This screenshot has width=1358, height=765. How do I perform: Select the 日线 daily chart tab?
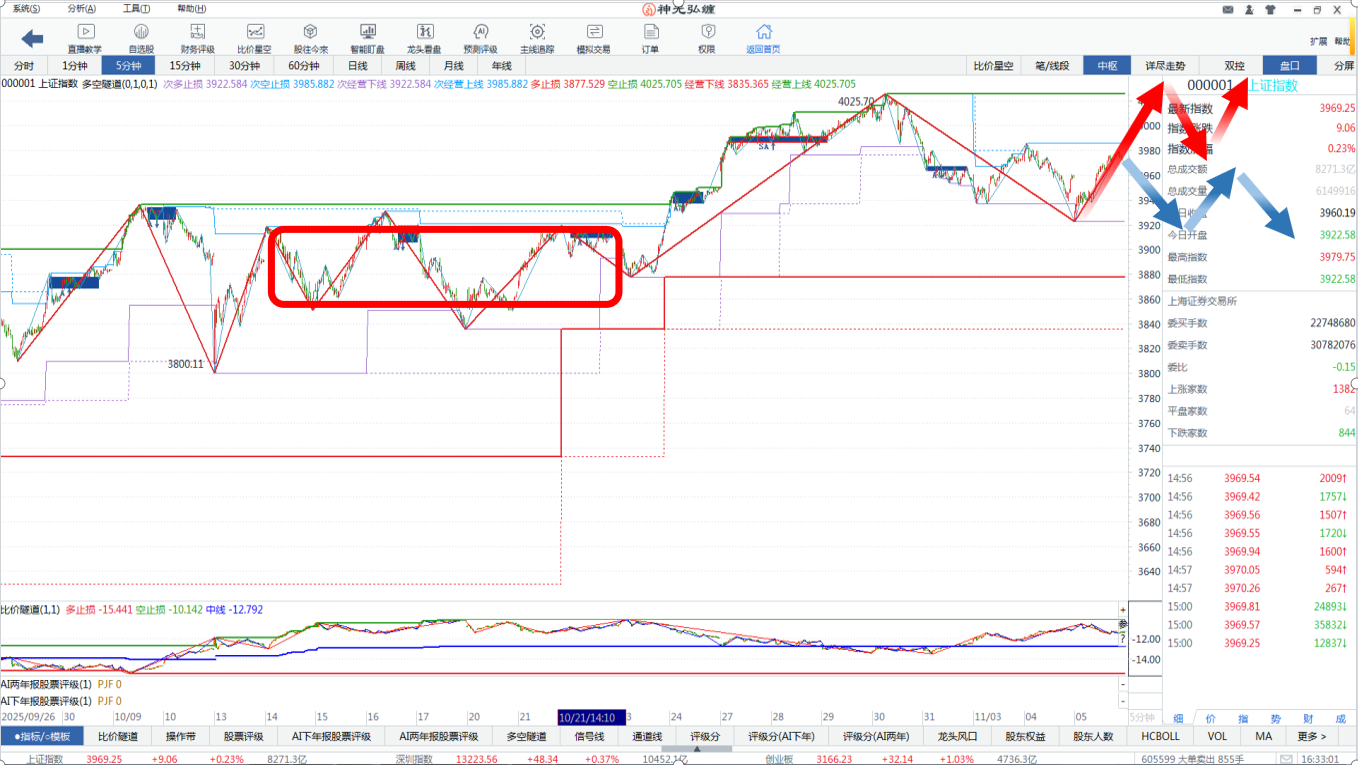[x=357, y=66]
